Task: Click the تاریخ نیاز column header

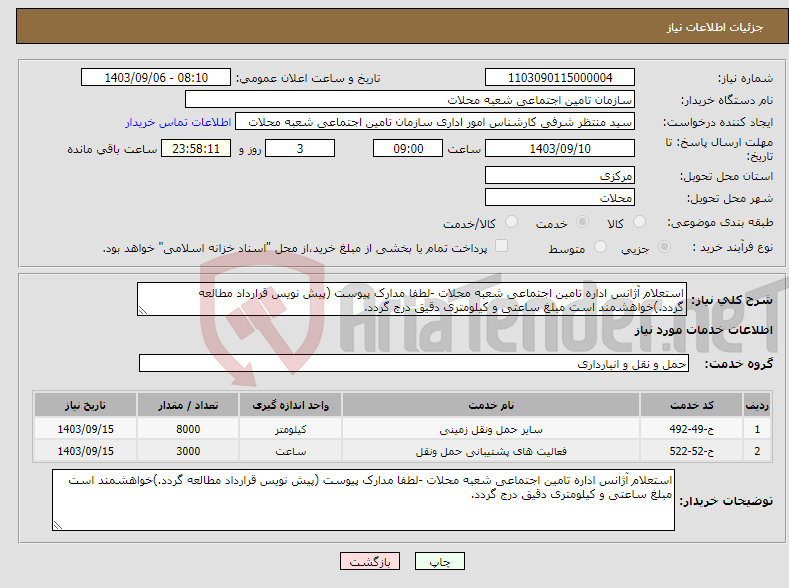Action: click(x=85, y=405)
